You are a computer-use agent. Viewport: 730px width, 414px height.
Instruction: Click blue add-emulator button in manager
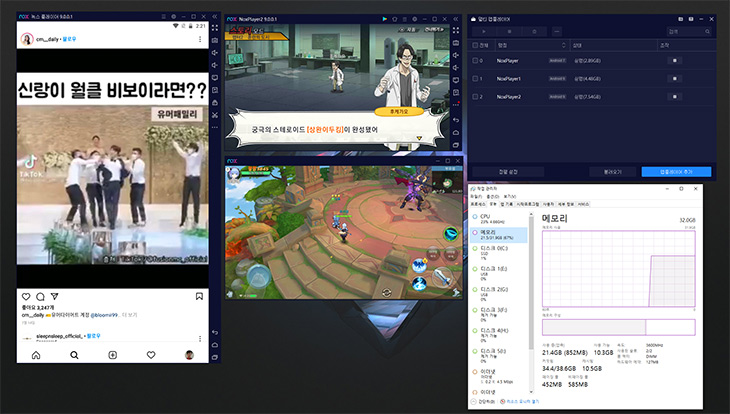pos(676,172)
